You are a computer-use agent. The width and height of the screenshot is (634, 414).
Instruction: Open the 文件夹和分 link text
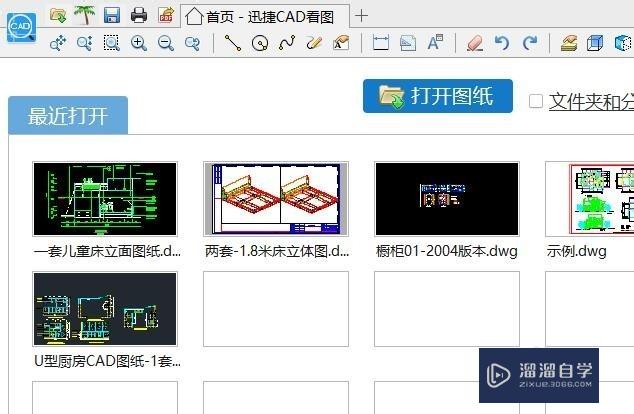pyautogui.click(x=591, y=101)
